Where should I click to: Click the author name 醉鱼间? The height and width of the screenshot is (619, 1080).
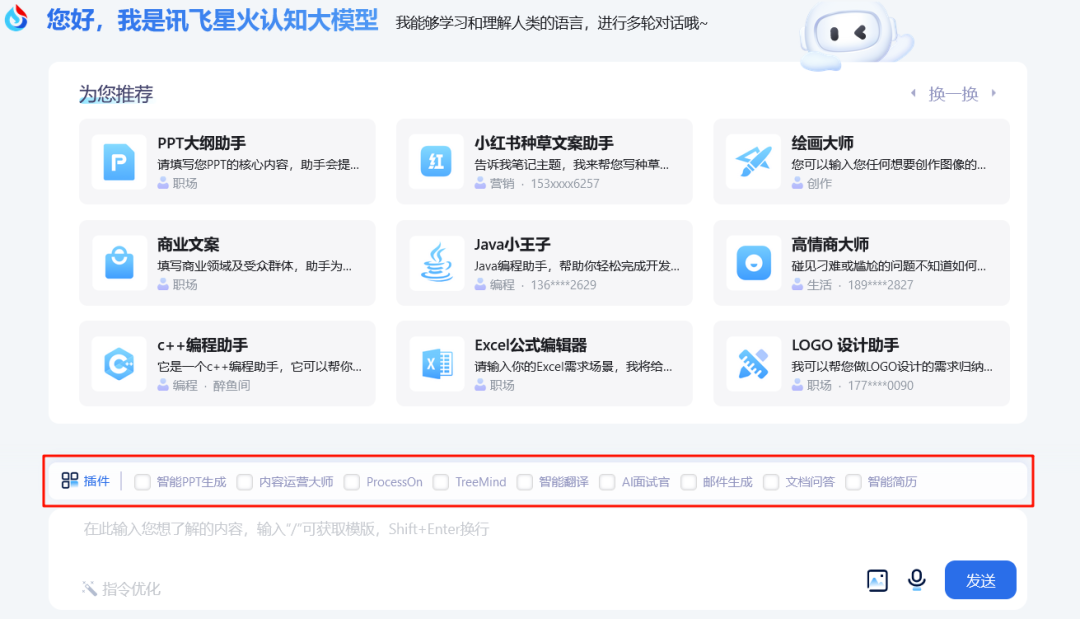pyautogui.click(x=231, y=386)
